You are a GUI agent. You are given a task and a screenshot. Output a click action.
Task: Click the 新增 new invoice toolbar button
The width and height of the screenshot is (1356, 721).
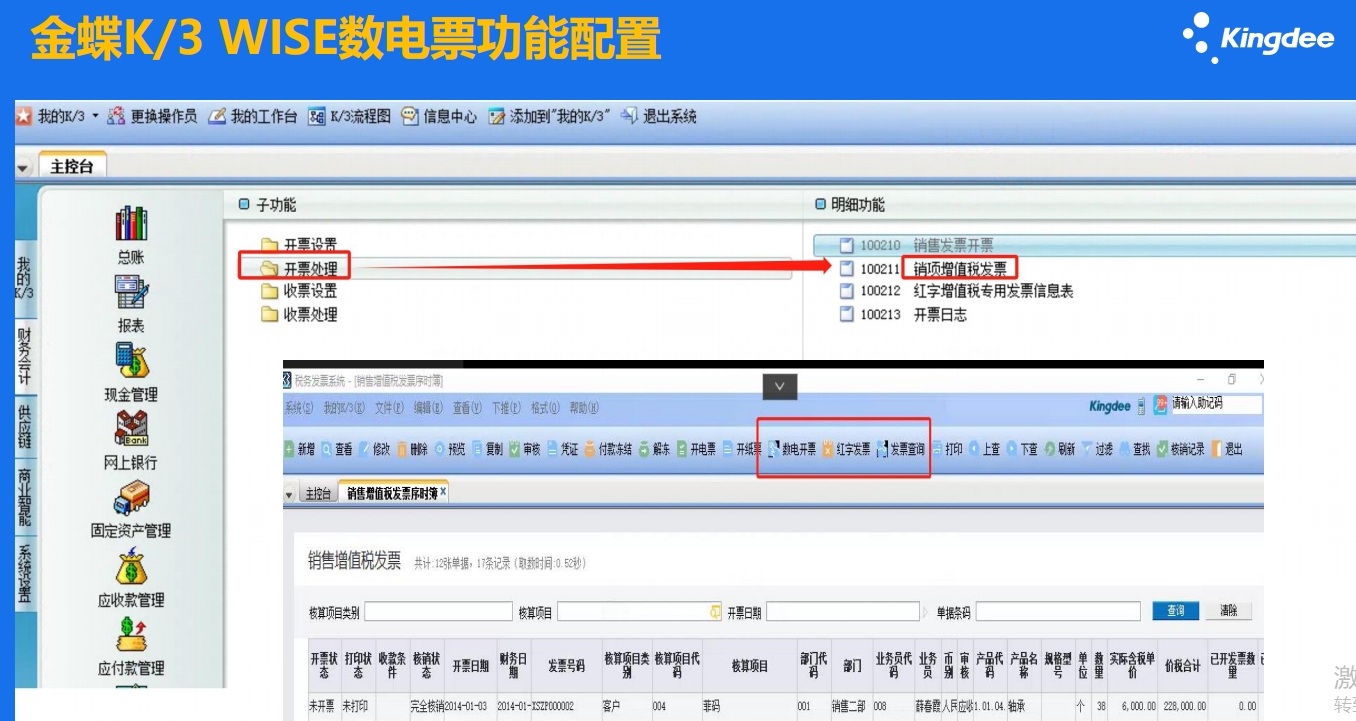click(300, 450)
